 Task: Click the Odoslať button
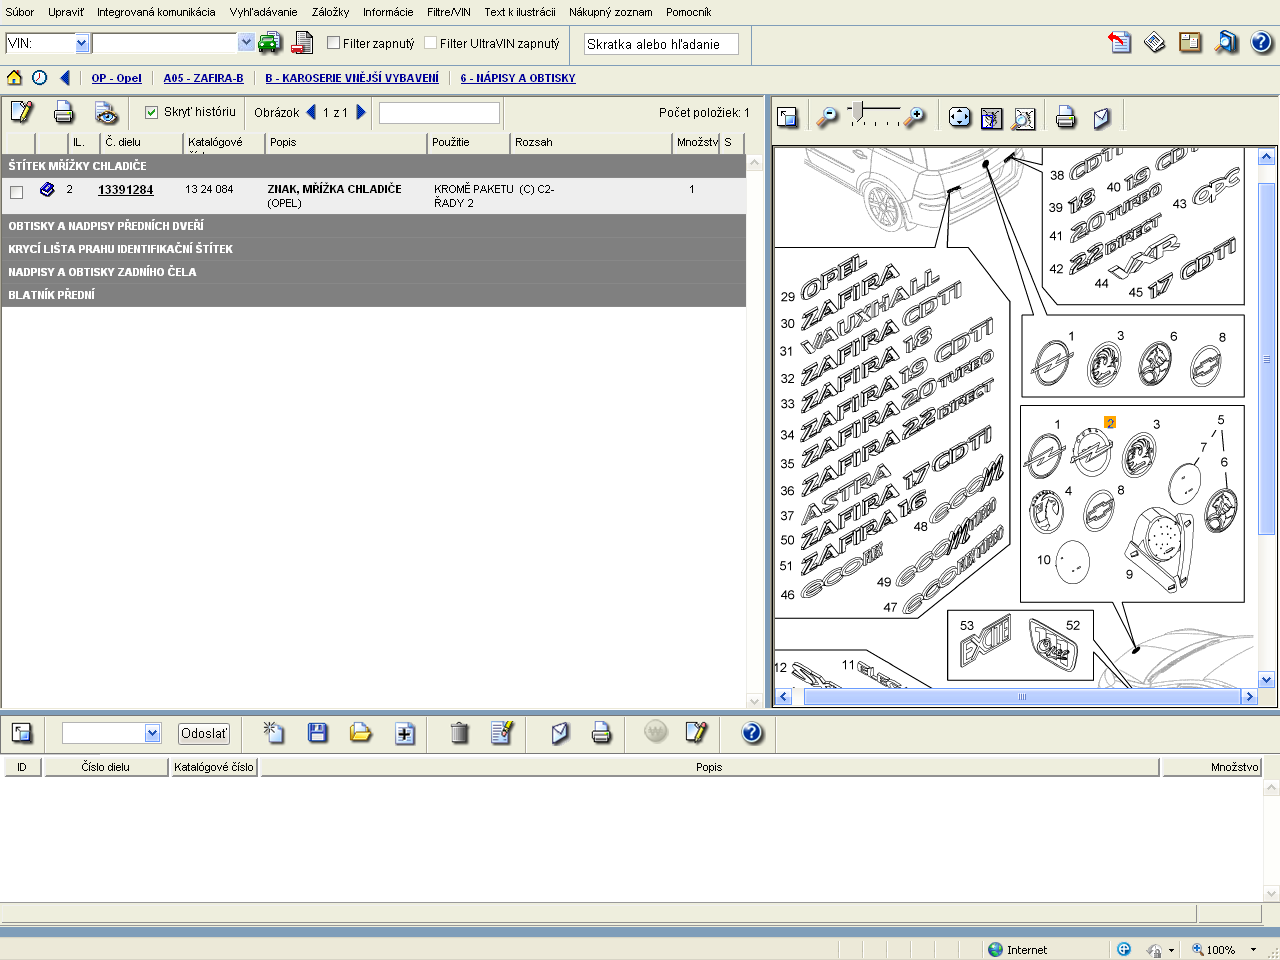coord(204,733)
